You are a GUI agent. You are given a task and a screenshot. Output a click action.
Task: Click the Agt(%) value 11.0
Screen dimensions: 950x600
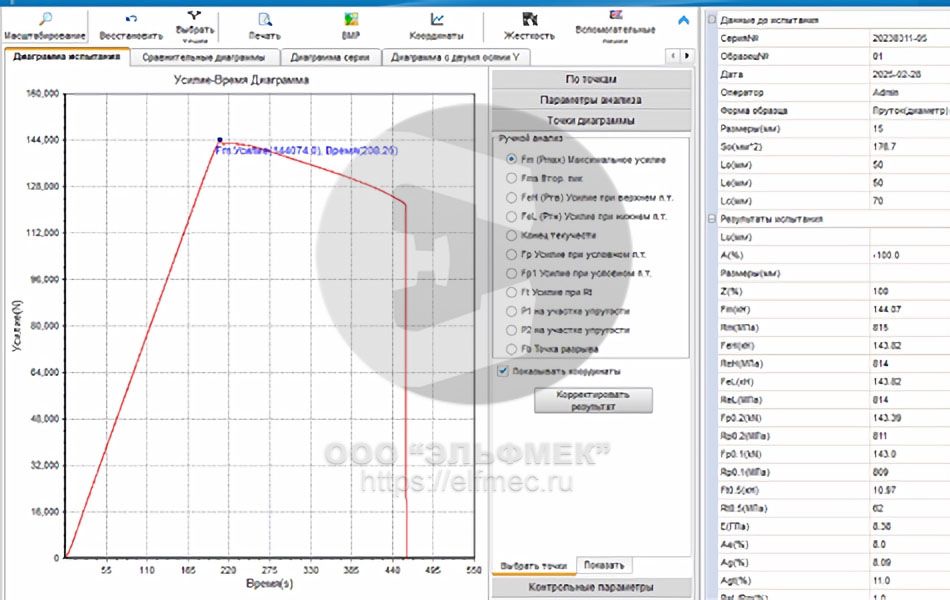[882, 581]
